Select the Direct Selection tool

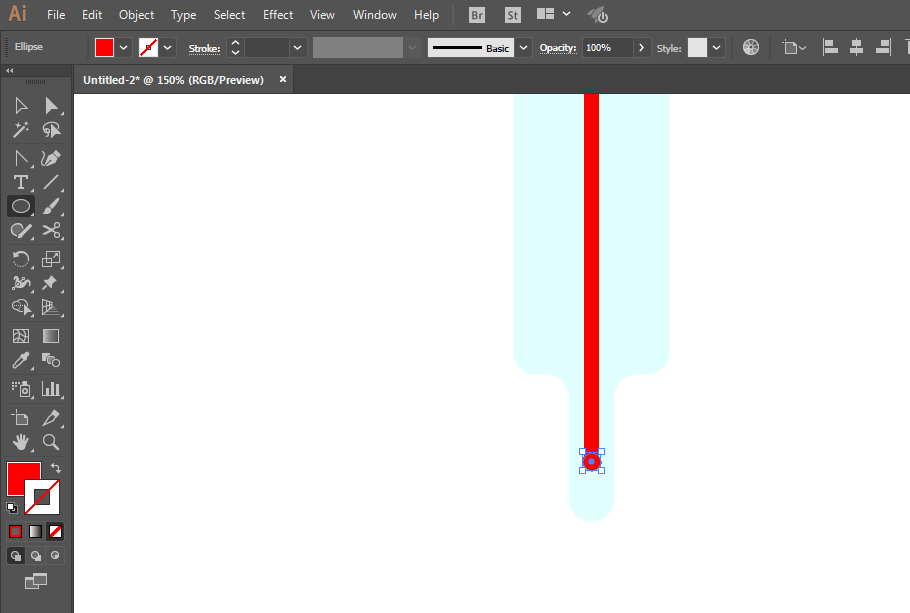coord(51,106)
